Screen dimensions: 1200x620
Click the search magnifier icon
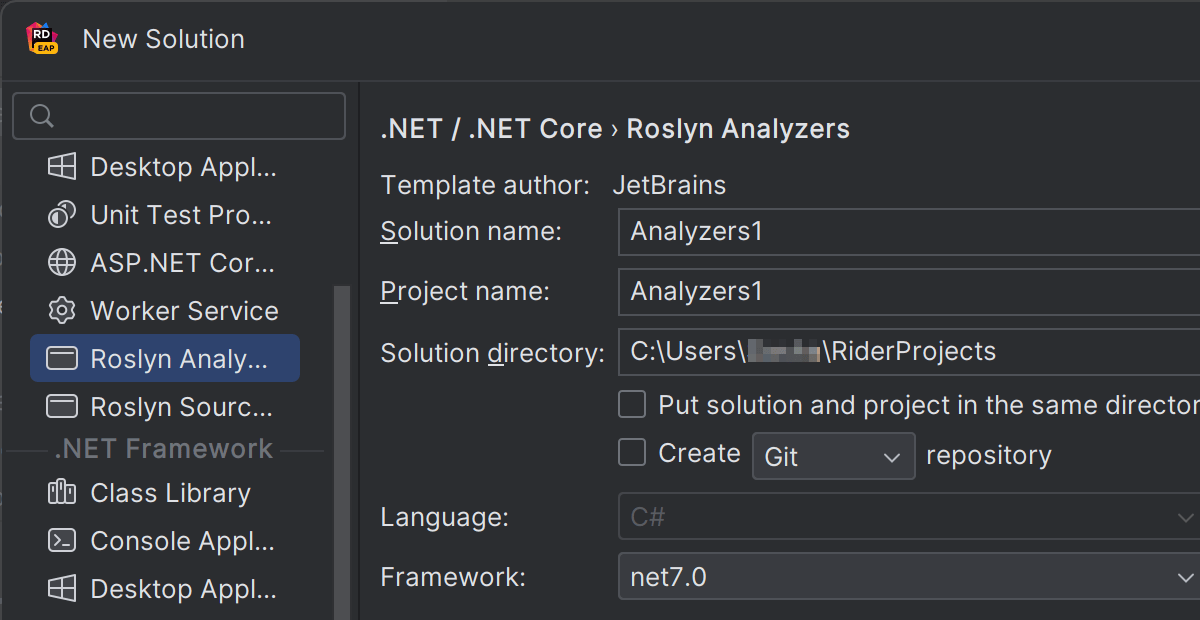click(41, 116)
